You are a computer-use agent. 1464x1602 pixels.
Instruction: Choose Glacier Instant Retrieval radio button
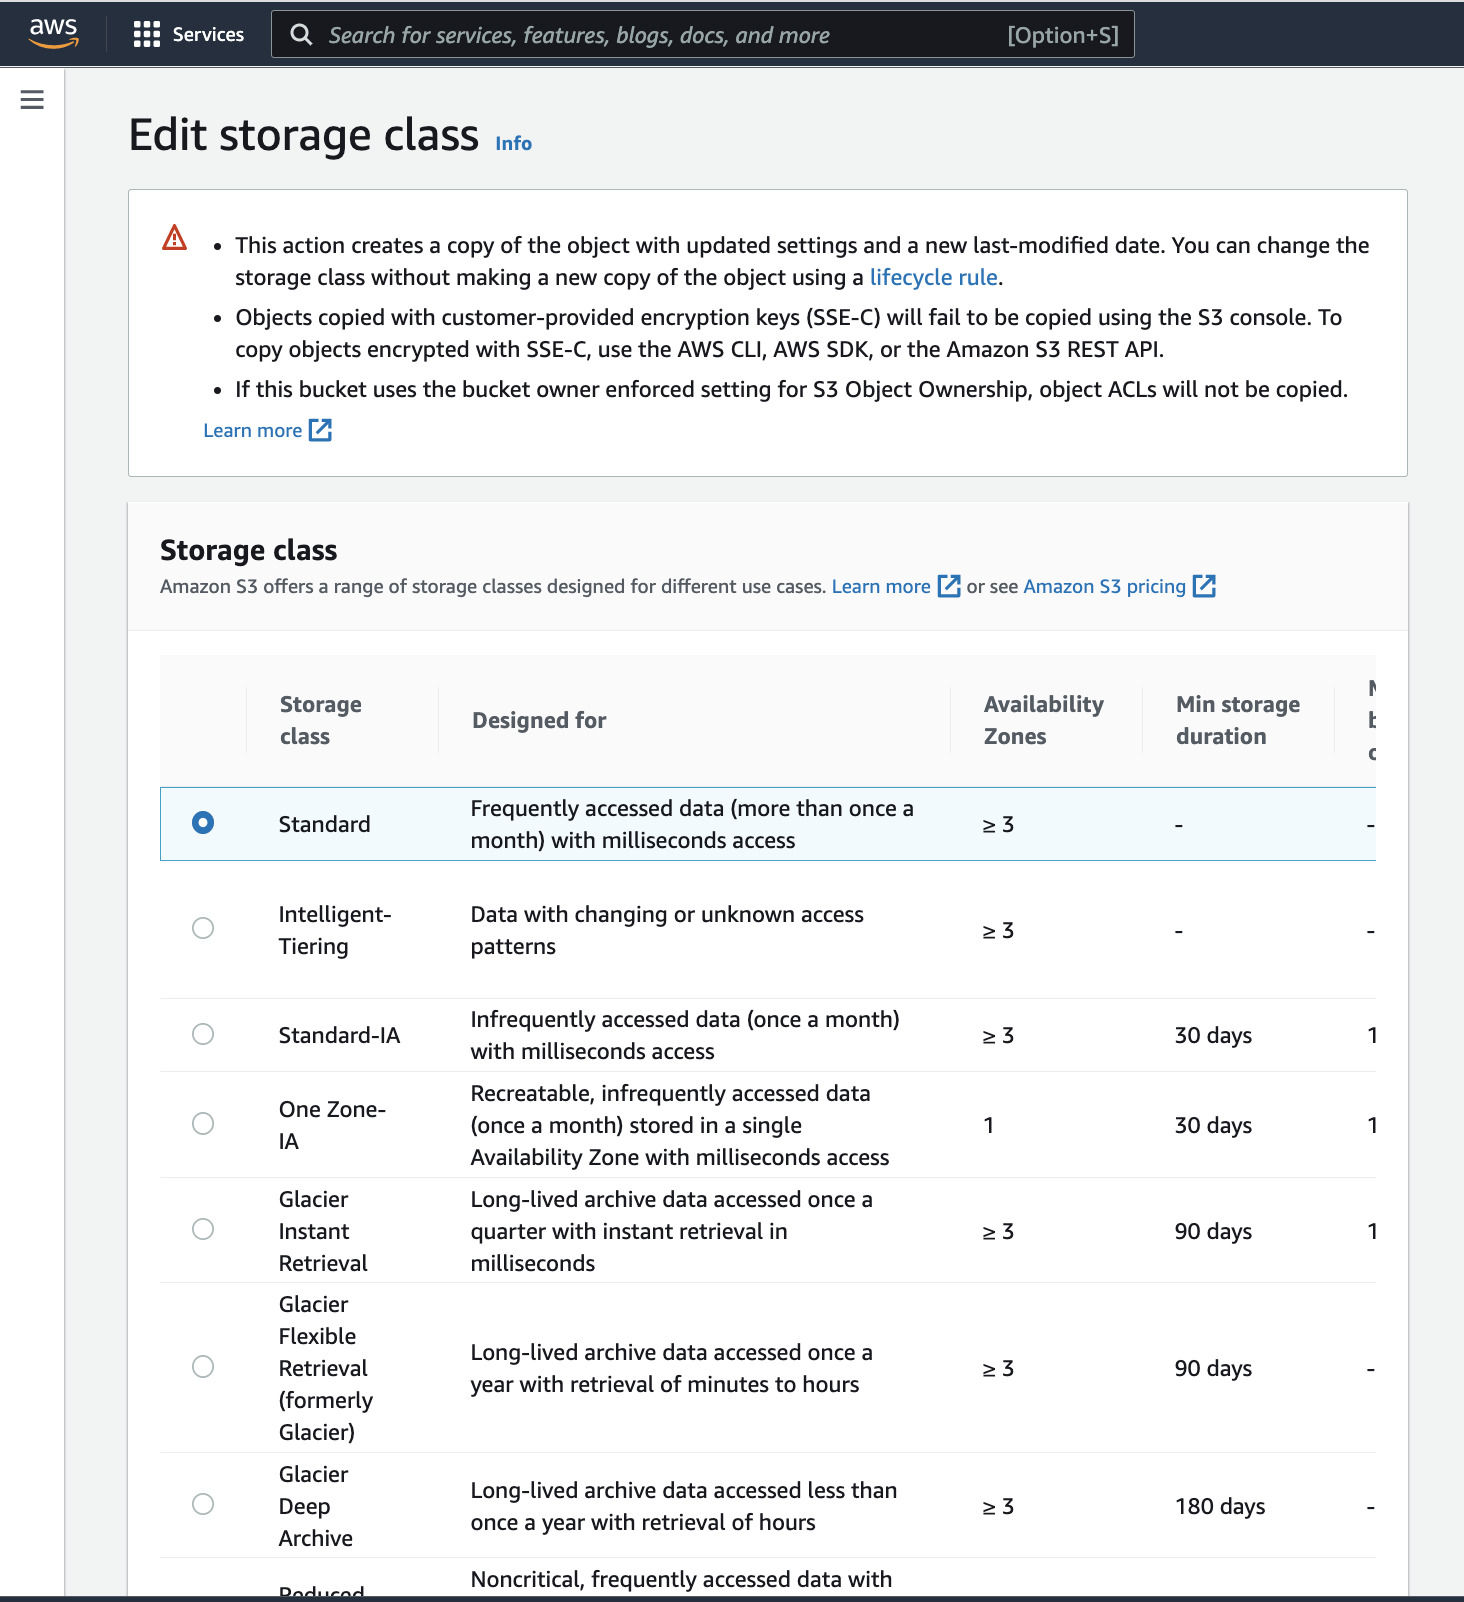(203, 1229)
